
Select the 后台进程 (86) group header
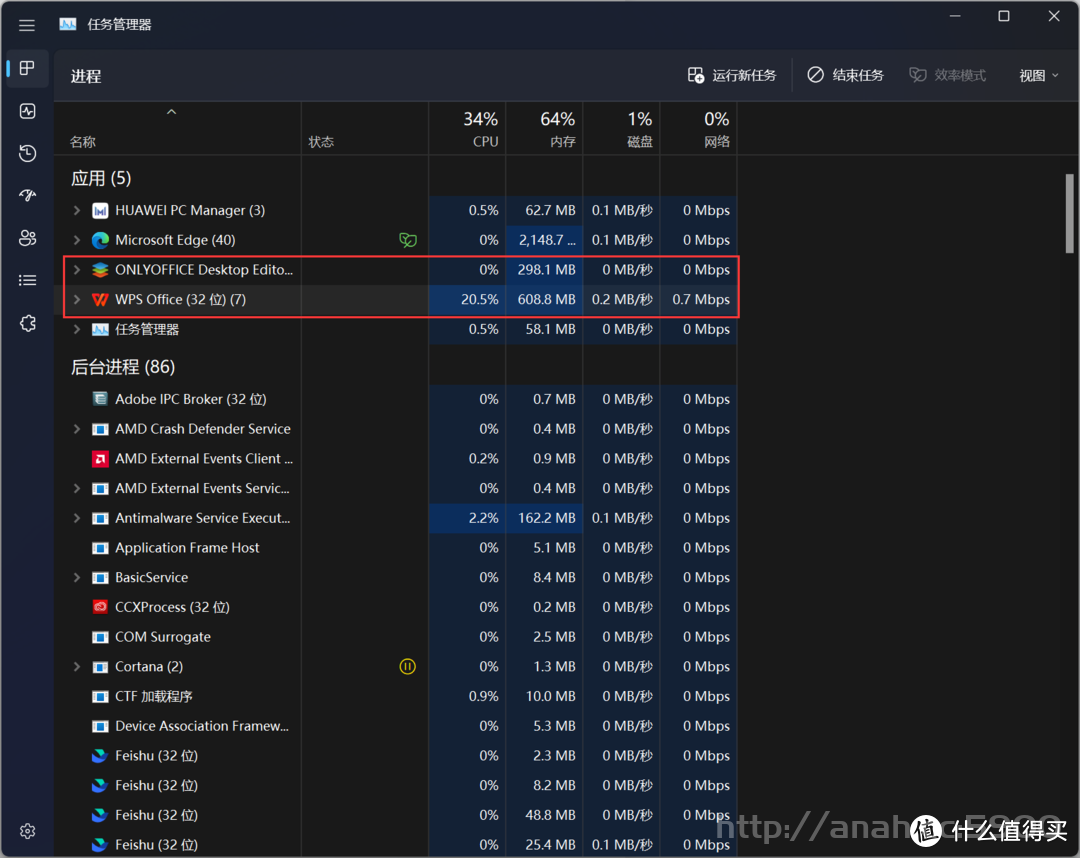123,367
